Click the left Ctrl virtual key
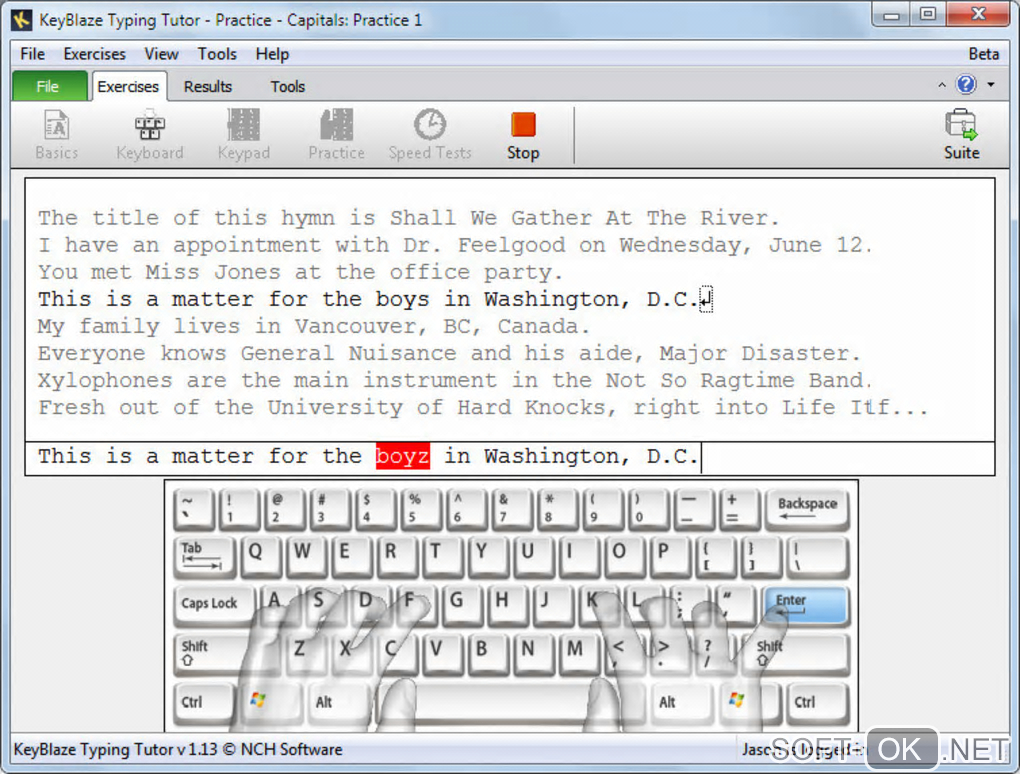 pyautogui.click(x=204, y=703)
